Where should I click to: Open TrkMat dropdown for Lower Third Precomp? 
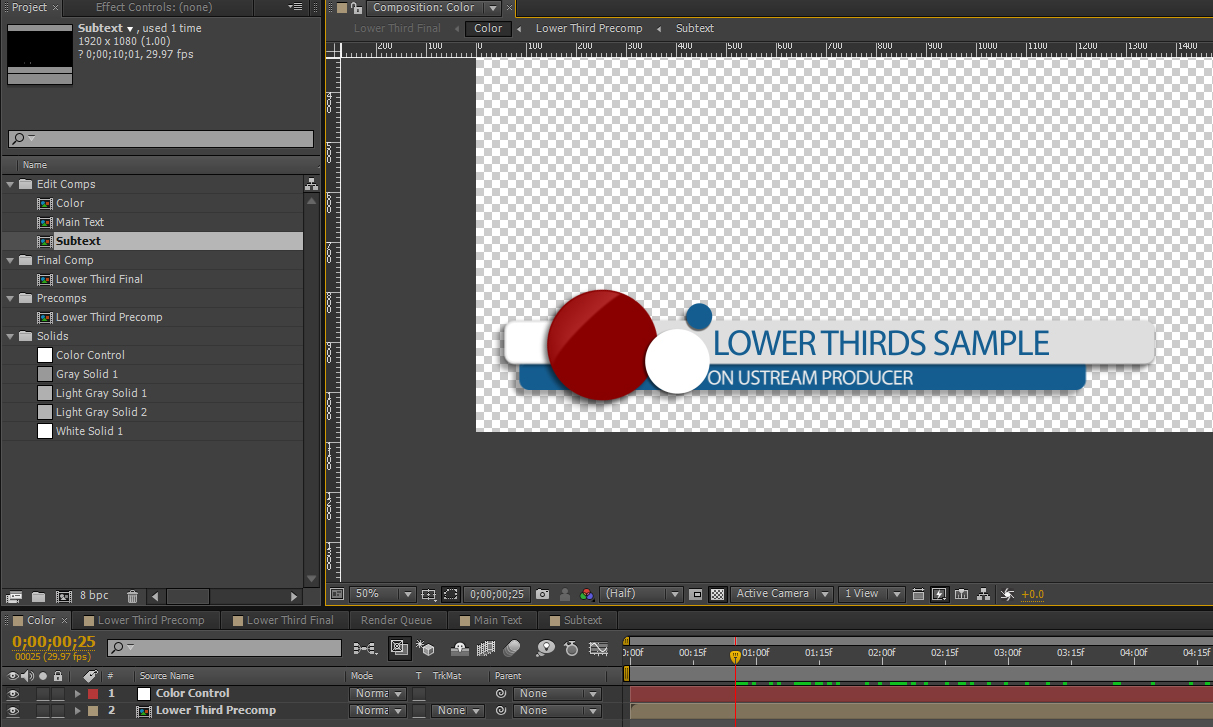tap(458, 711)
